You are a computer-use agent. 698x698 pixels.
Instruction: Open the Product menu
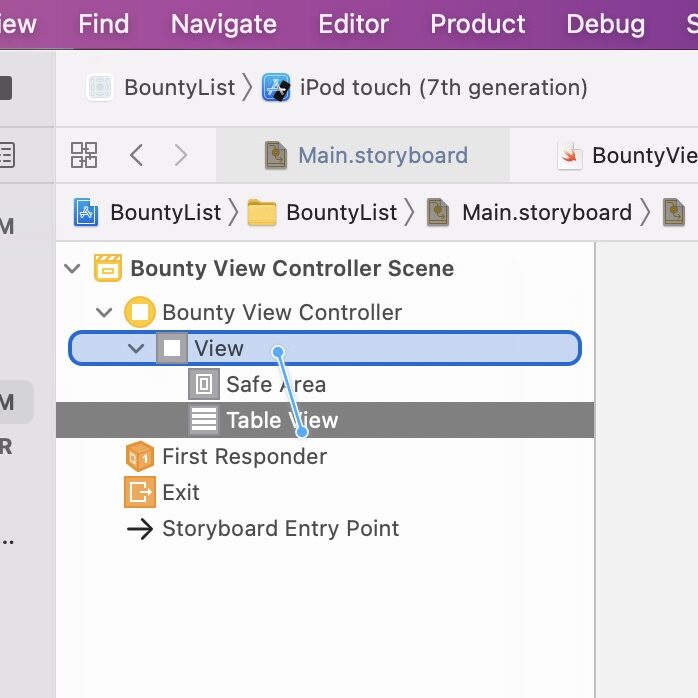(478, 24)
